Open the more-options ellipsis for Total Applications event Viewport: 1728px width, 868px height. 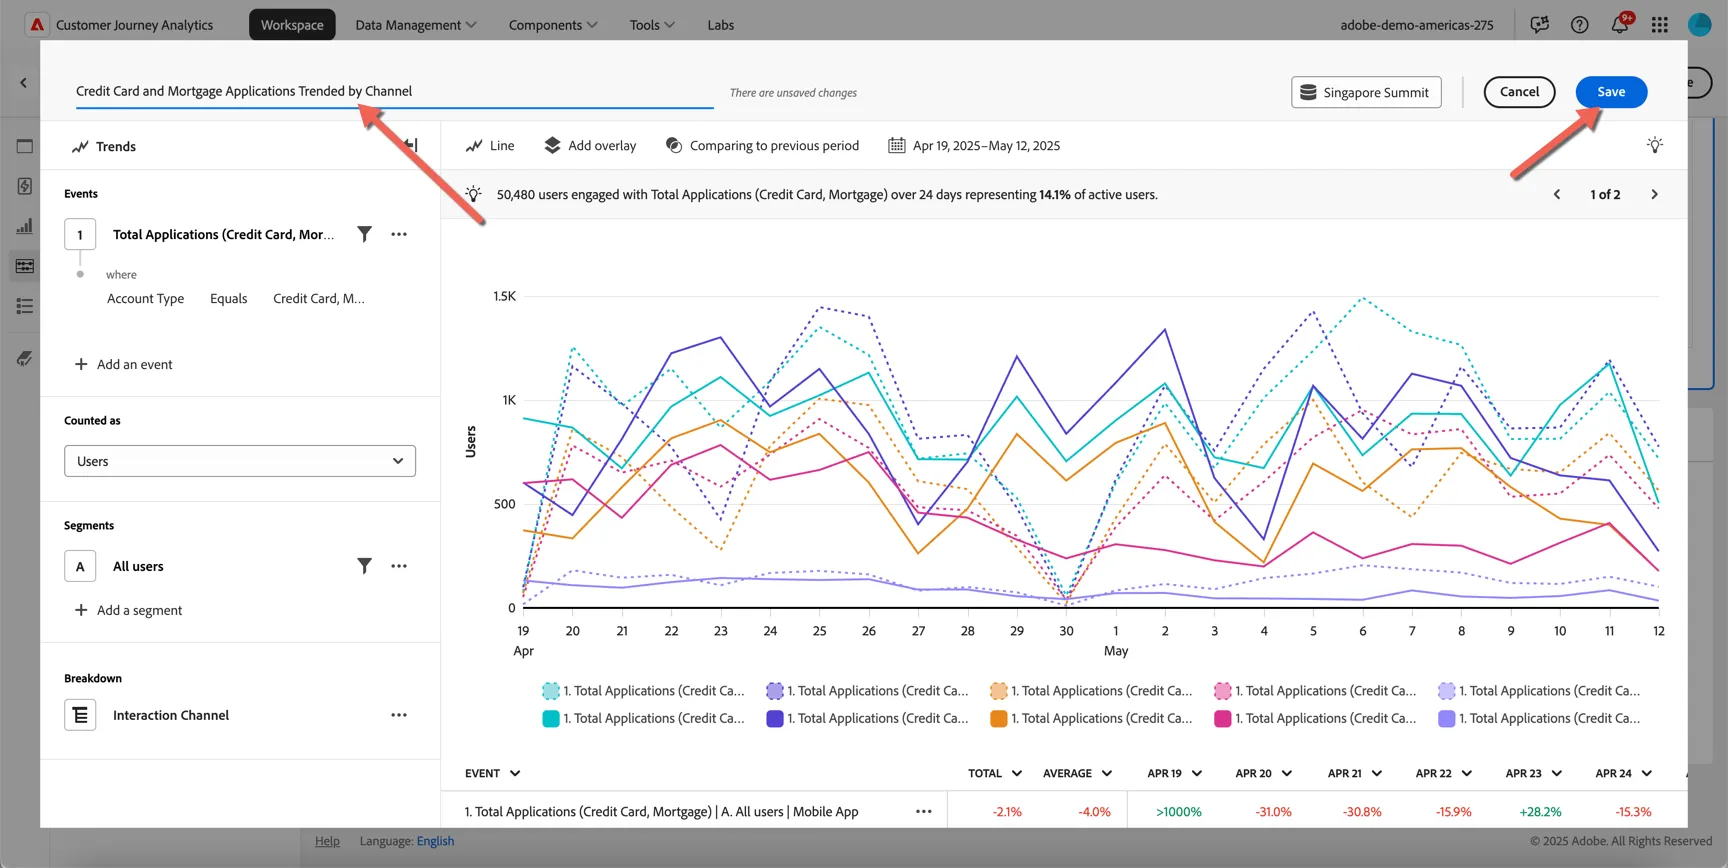coord(399,234)
